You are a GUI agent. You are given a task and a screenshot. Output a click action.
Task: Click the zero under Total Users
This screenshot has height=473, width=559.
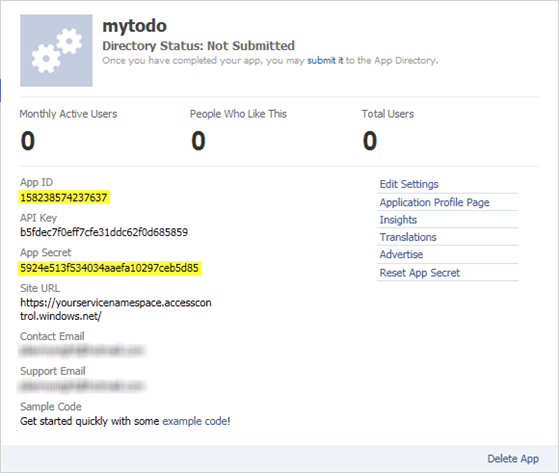click(x=370, y=141)
